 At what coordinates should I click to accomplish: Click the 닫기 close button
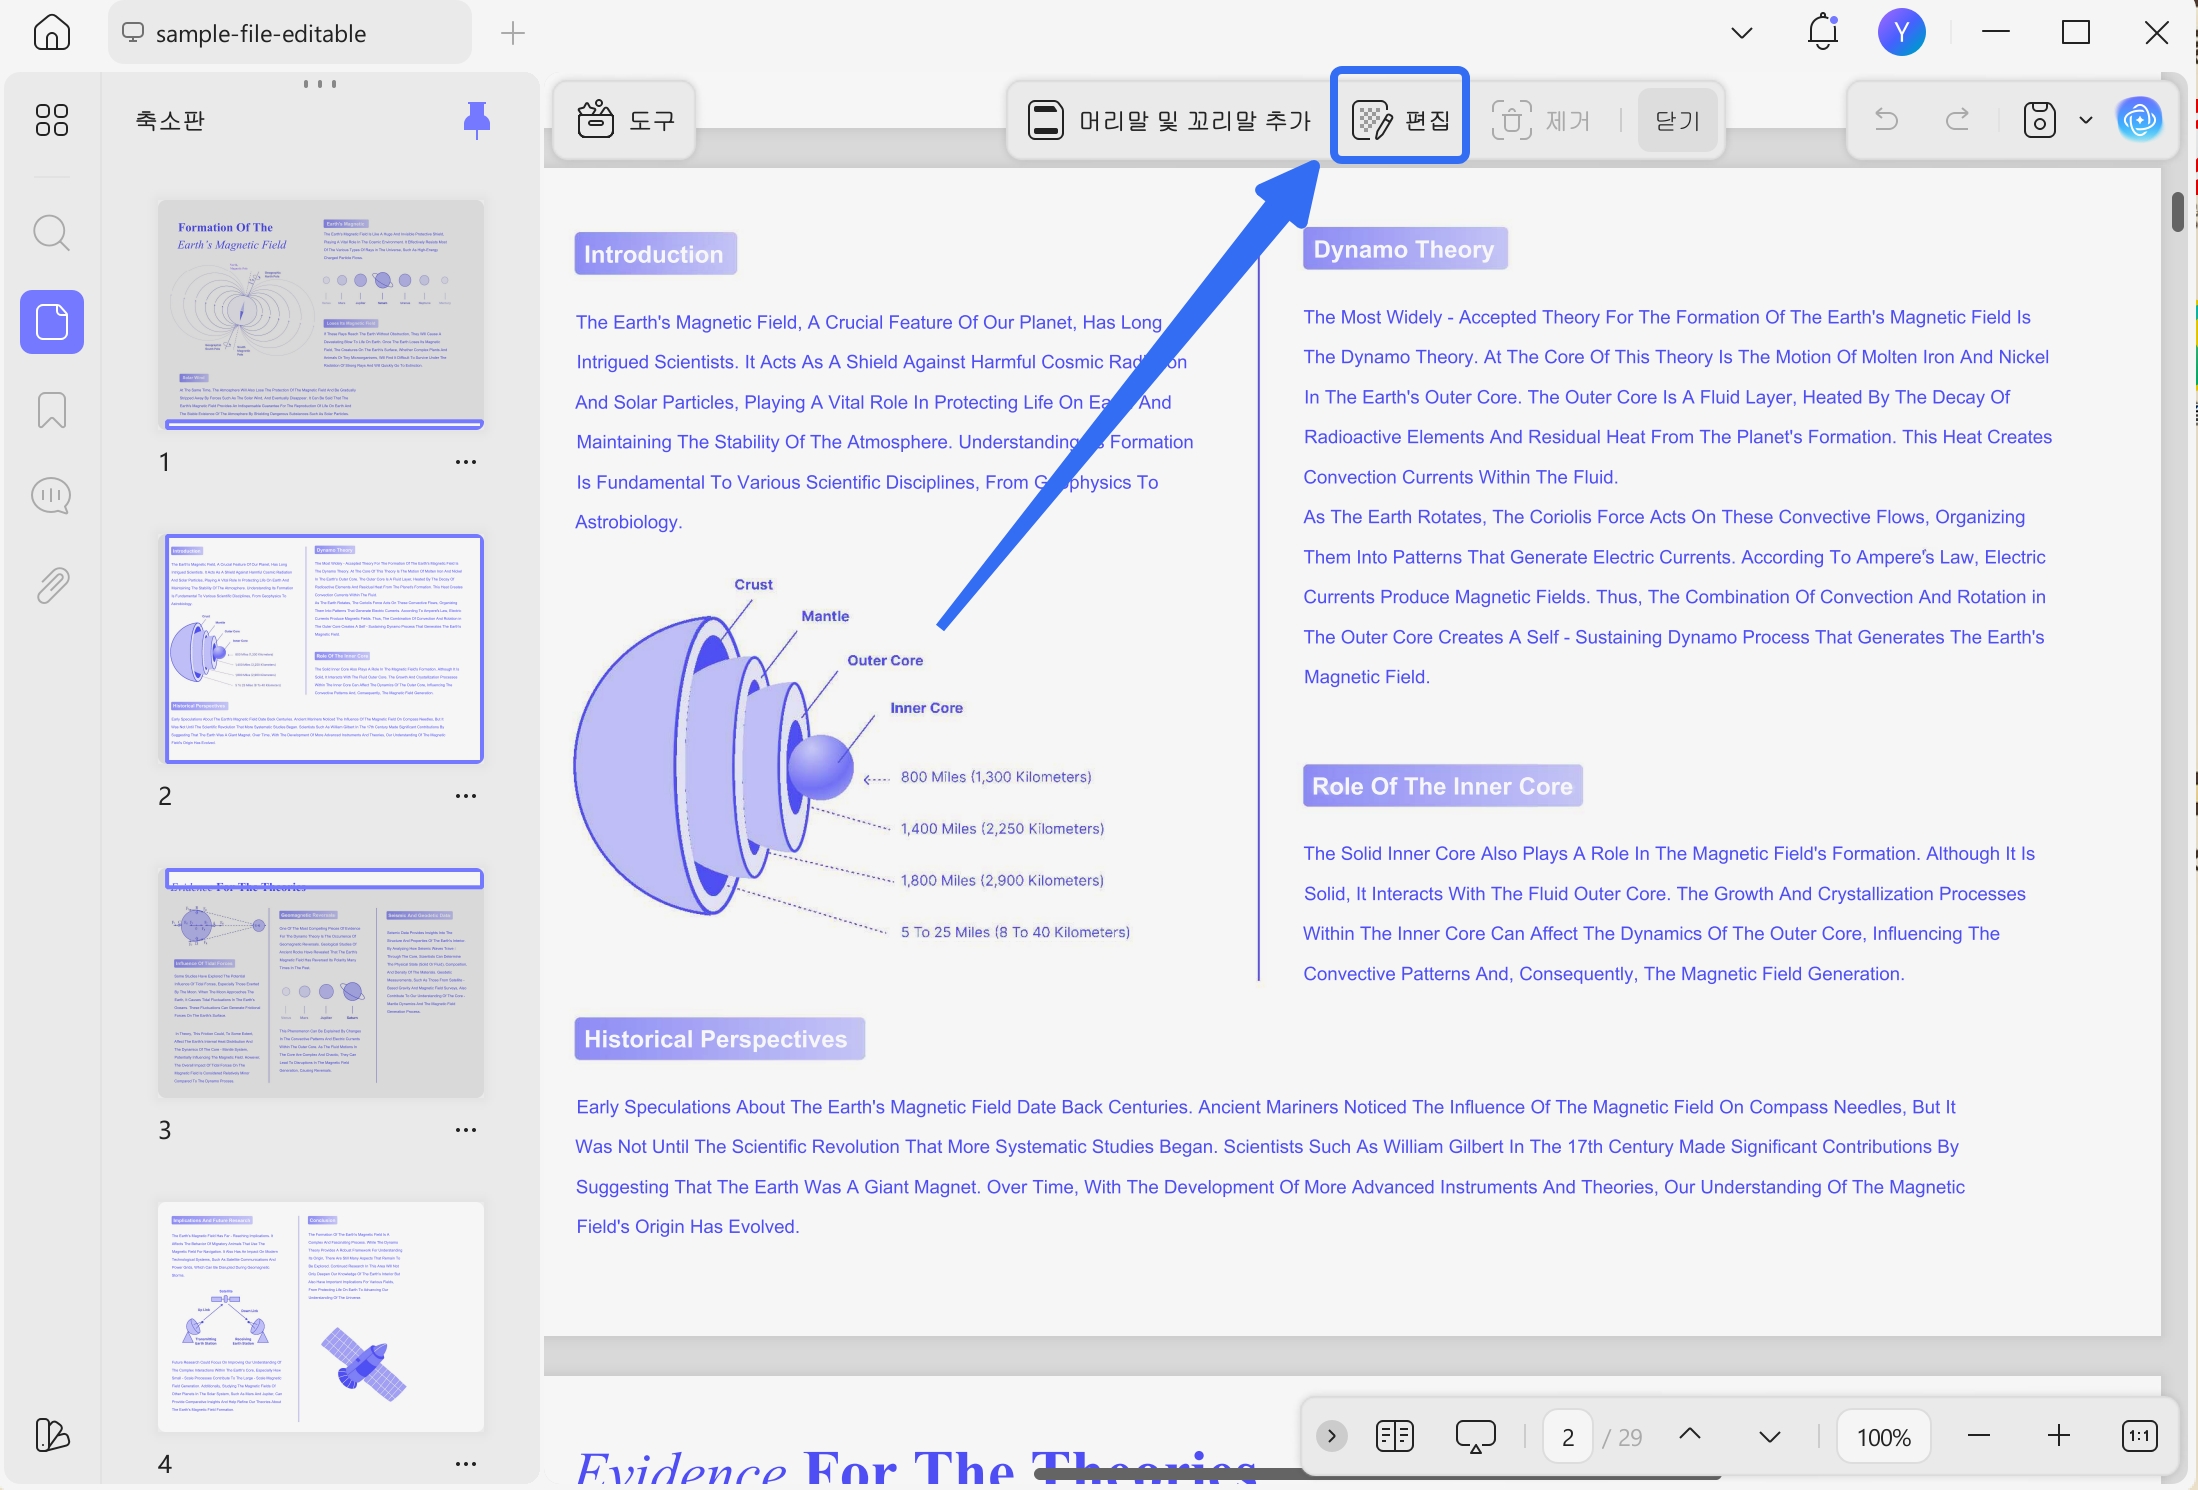coord(1678,120)
